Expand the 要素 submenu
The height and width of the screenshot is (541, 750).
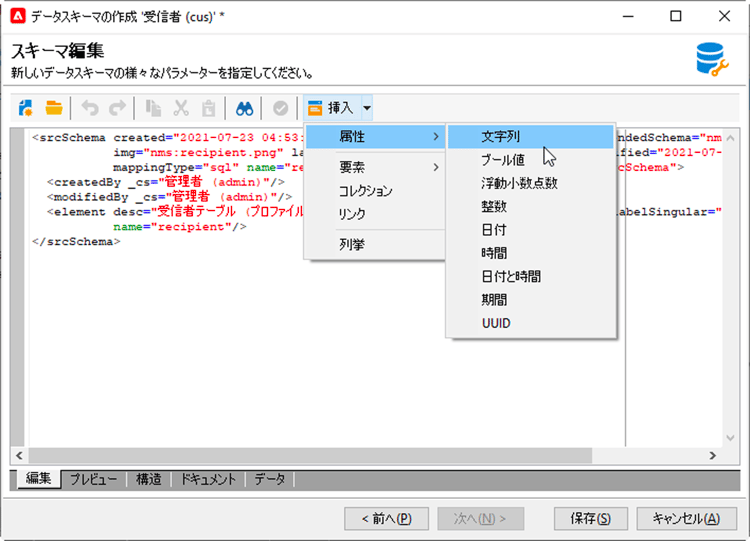point(376,167)
